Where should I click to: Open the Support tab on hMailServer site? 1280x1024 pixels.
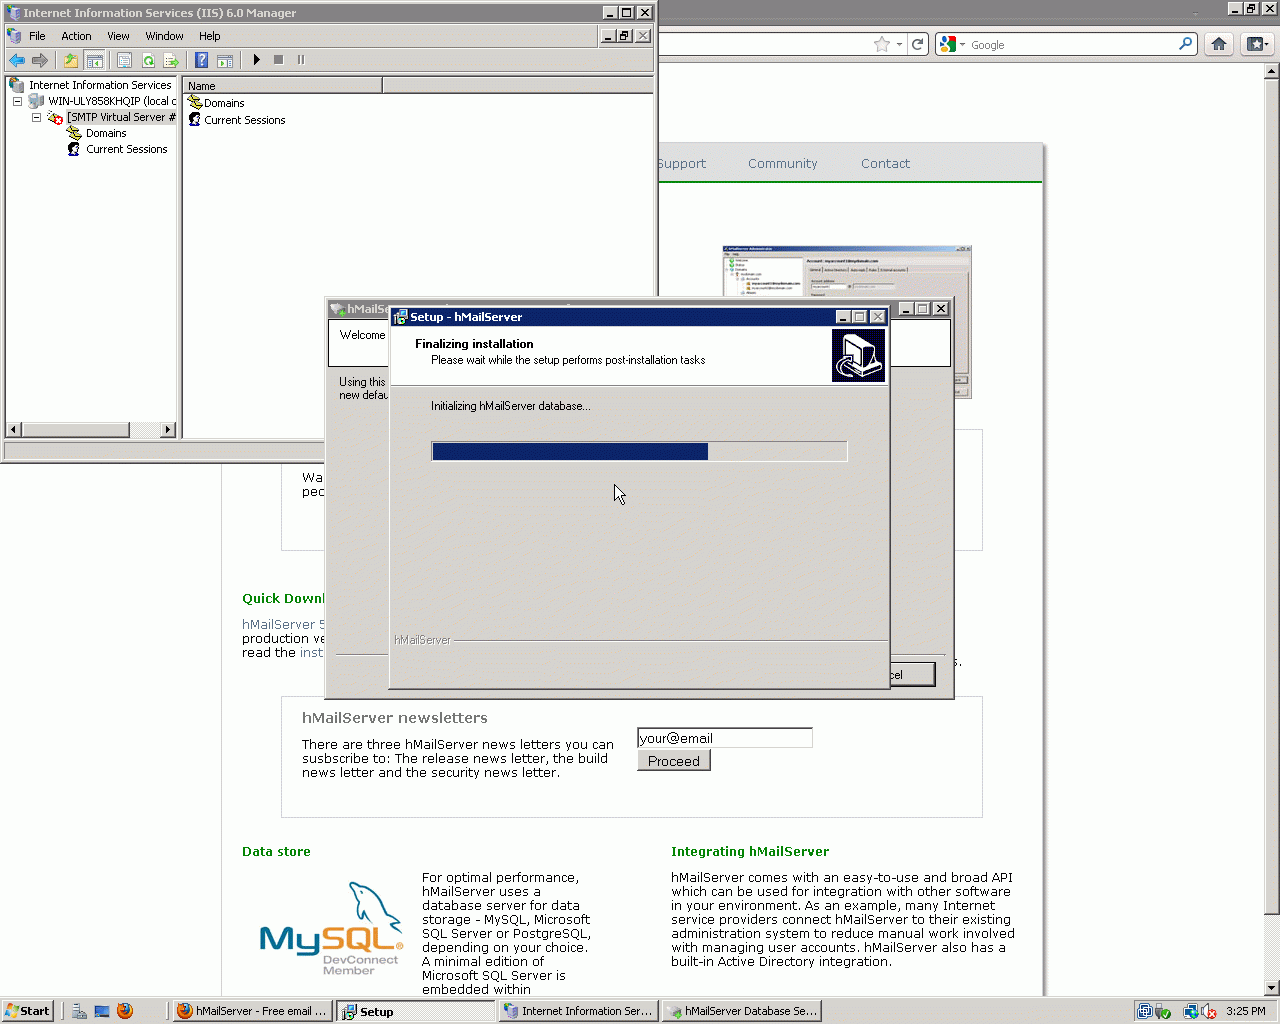682,163
